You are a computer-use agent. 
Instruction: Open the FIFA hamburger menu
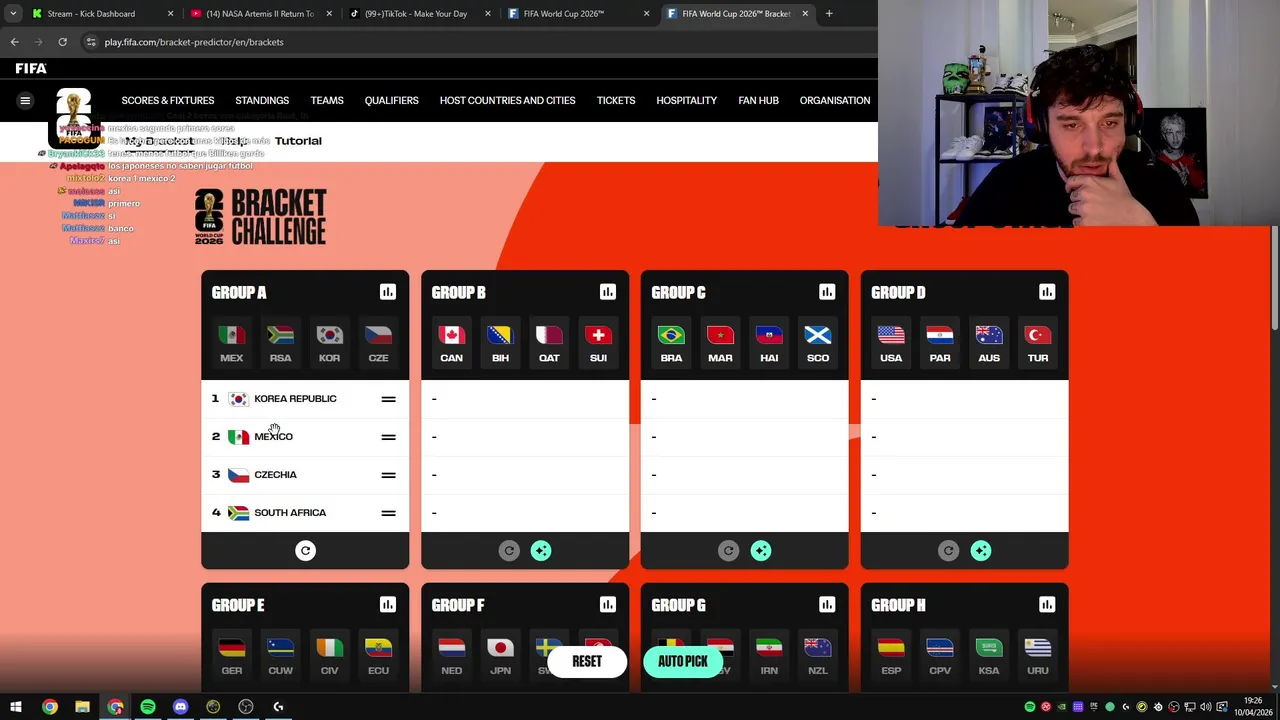point(25,100)
